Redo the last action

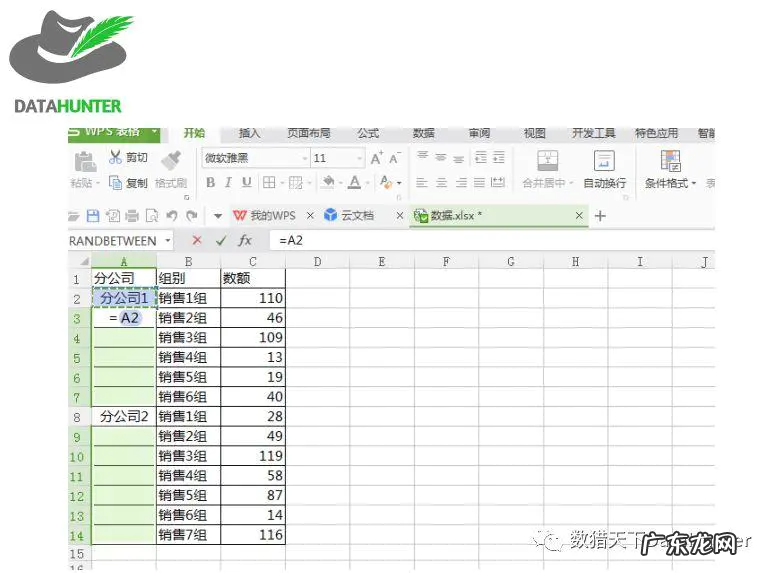point(192,216)
